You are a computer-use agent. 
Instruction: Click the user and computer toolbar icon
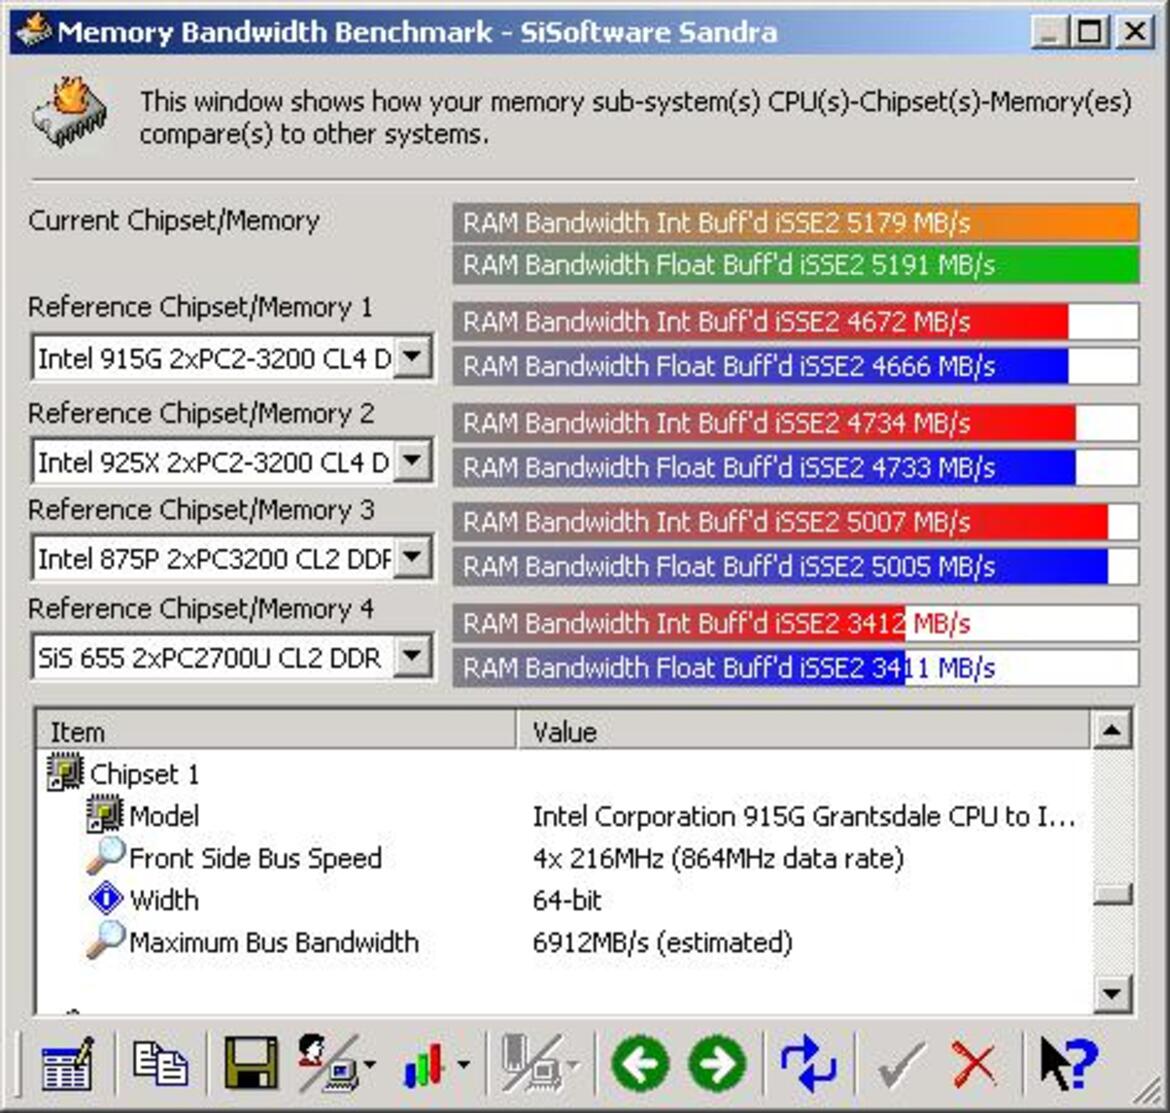pyautogui.click(x=328, y=1063)
